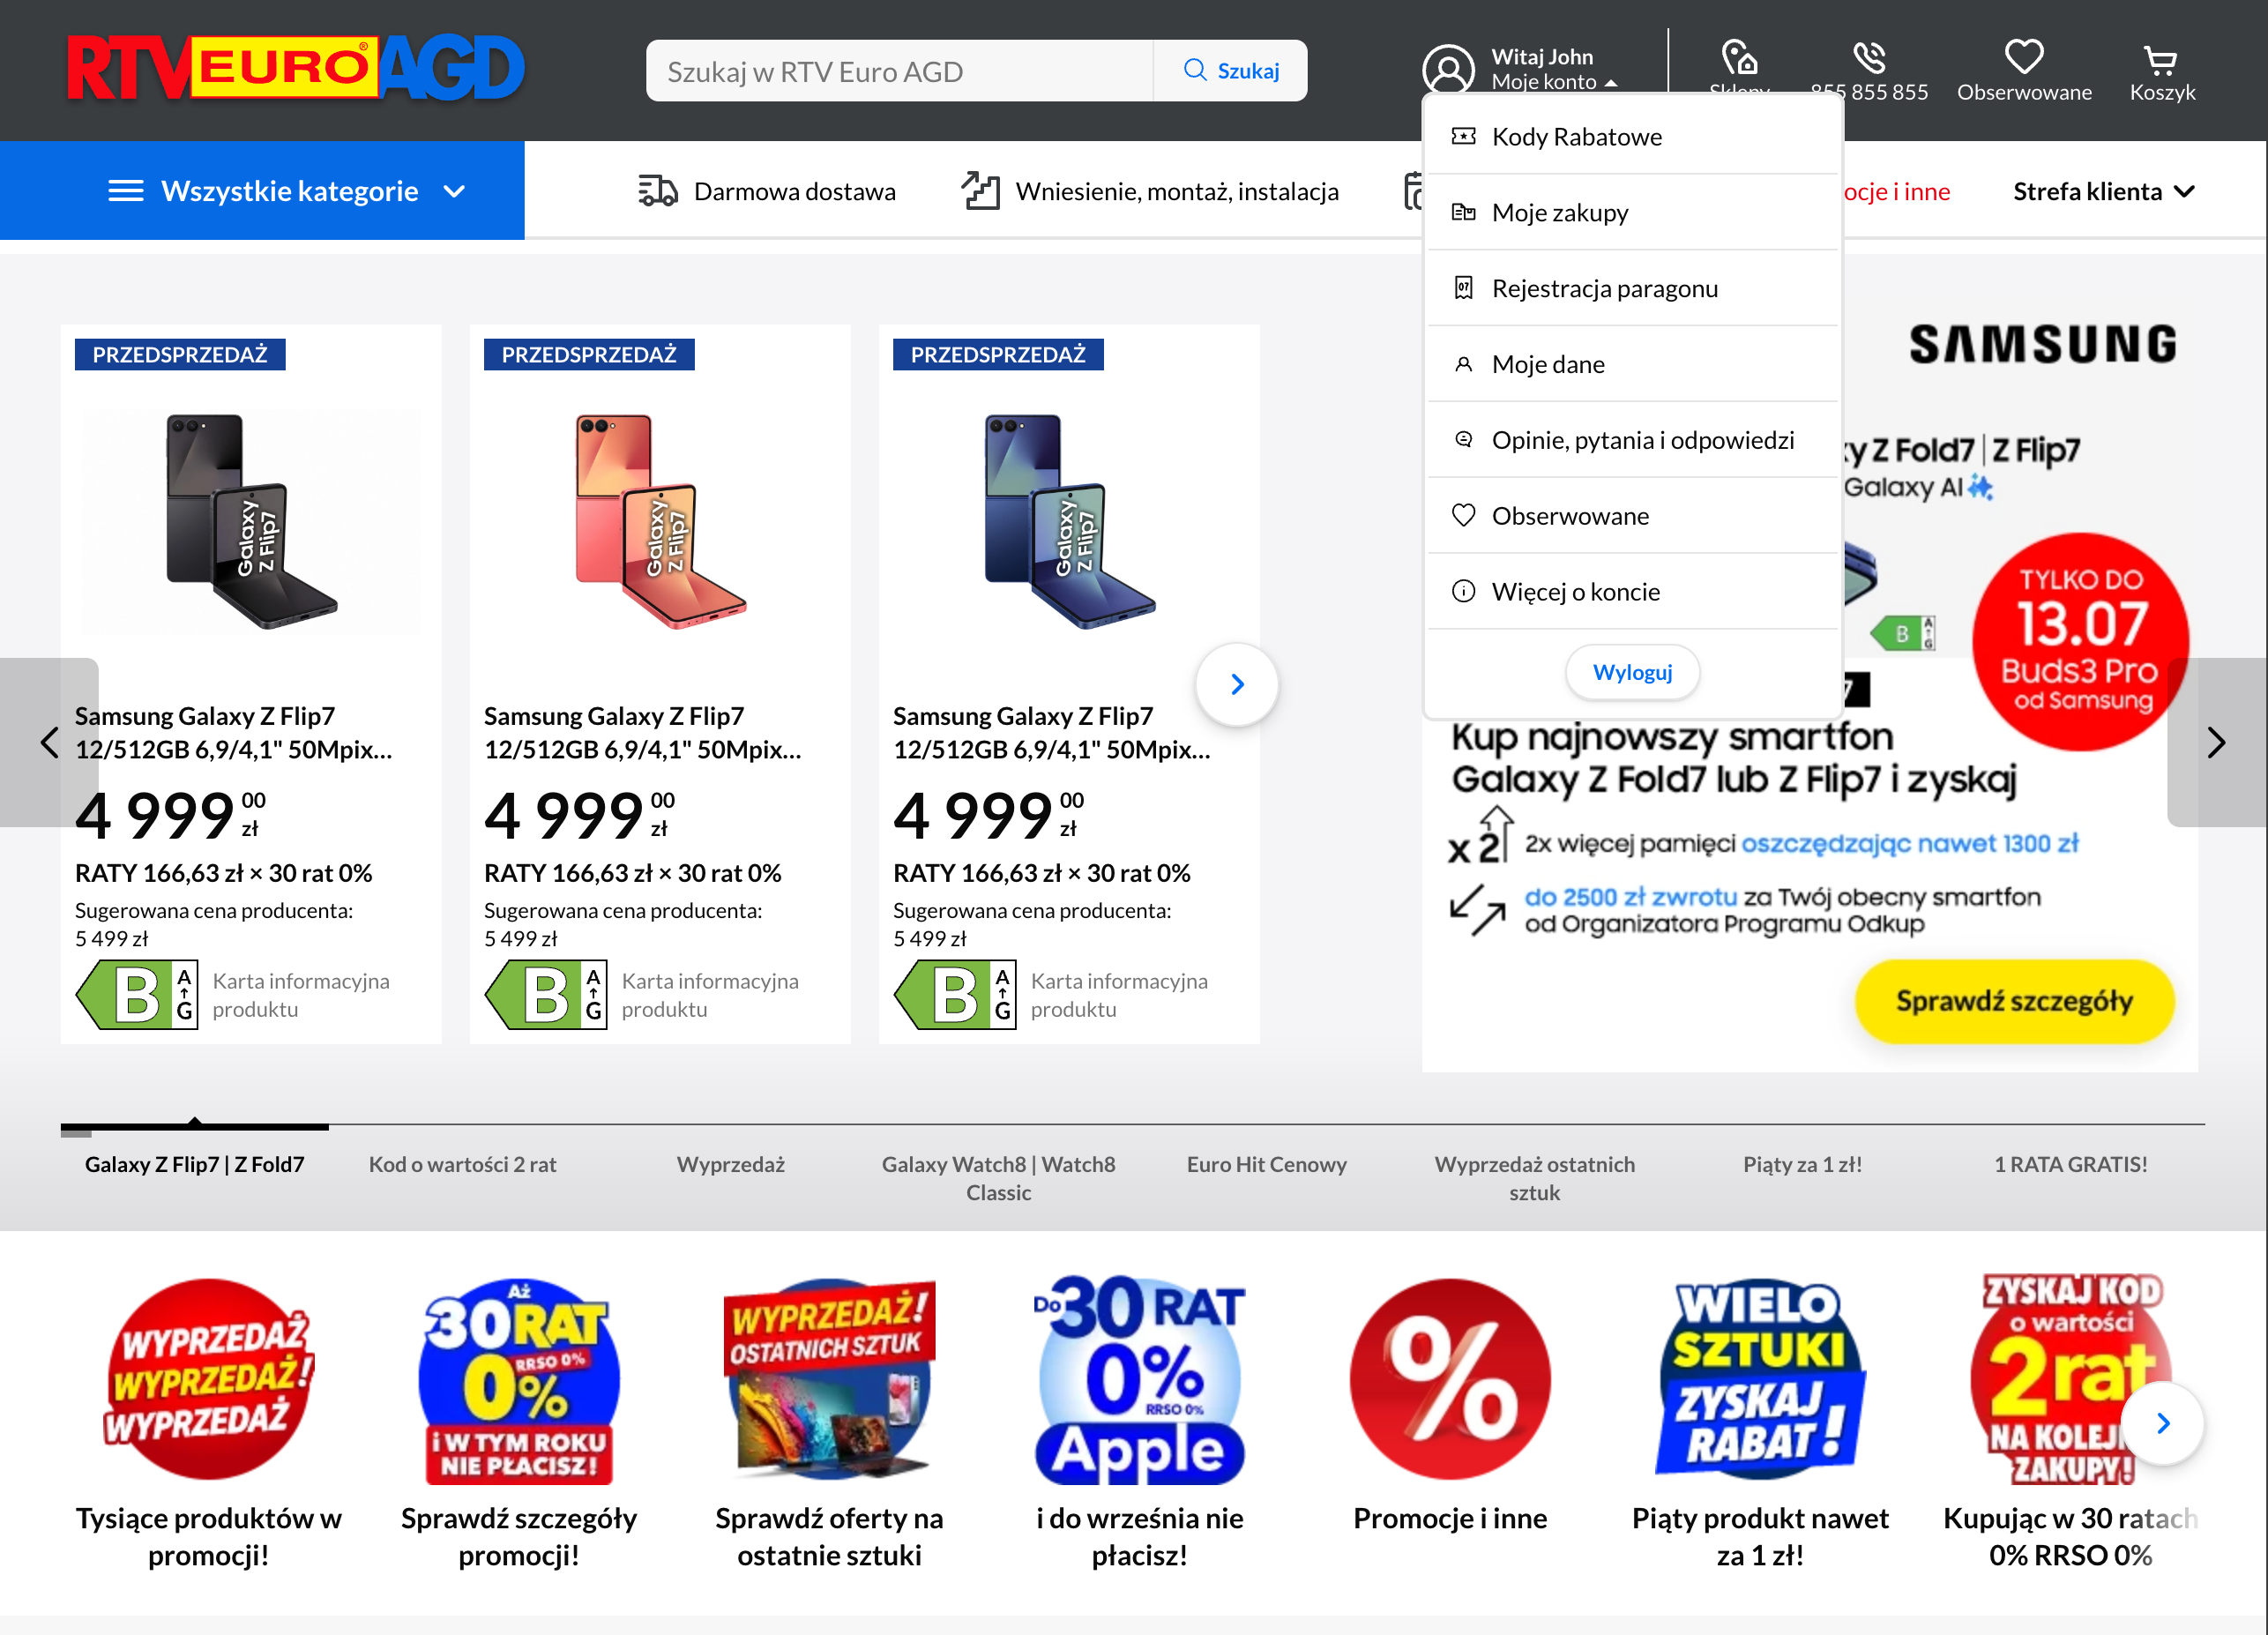2268x1635 pixels.
Task: Click the Obserwowane heart icon in header
Action: point(2023,57)
